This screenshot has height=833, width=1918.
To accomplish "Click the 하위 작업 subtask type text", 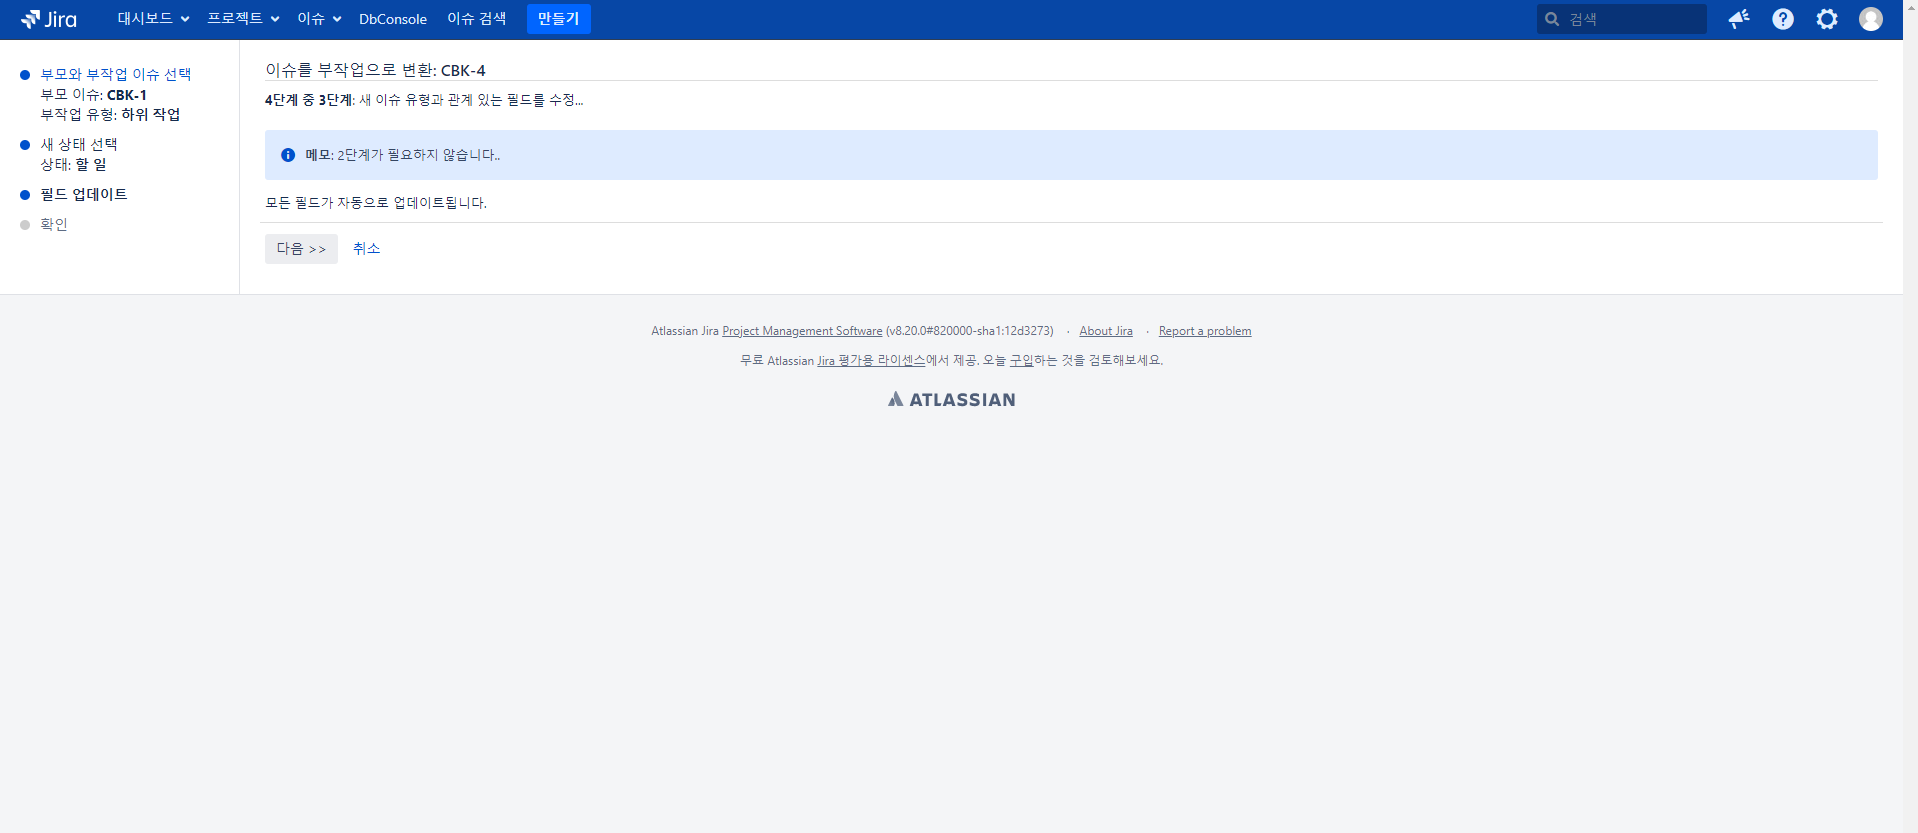I will coord(151,115).
